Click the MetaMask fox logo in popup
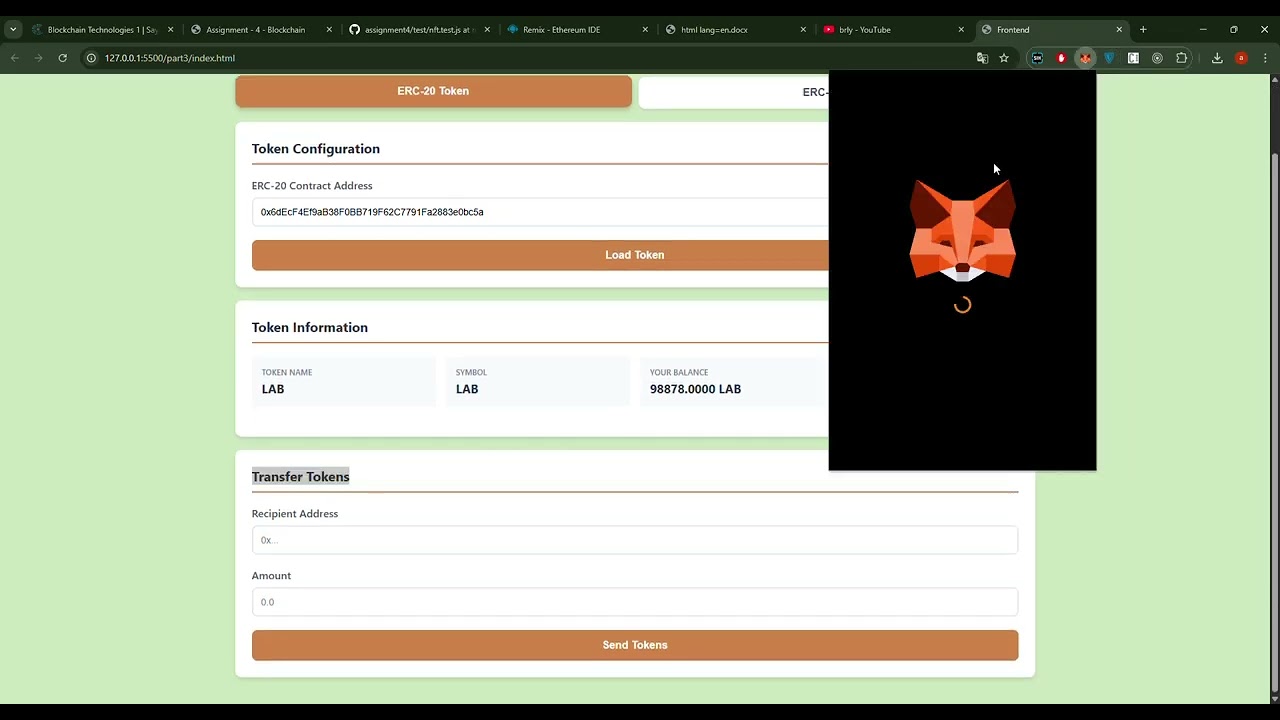The width and height of the screenshot is (1280, 720). 962,230
